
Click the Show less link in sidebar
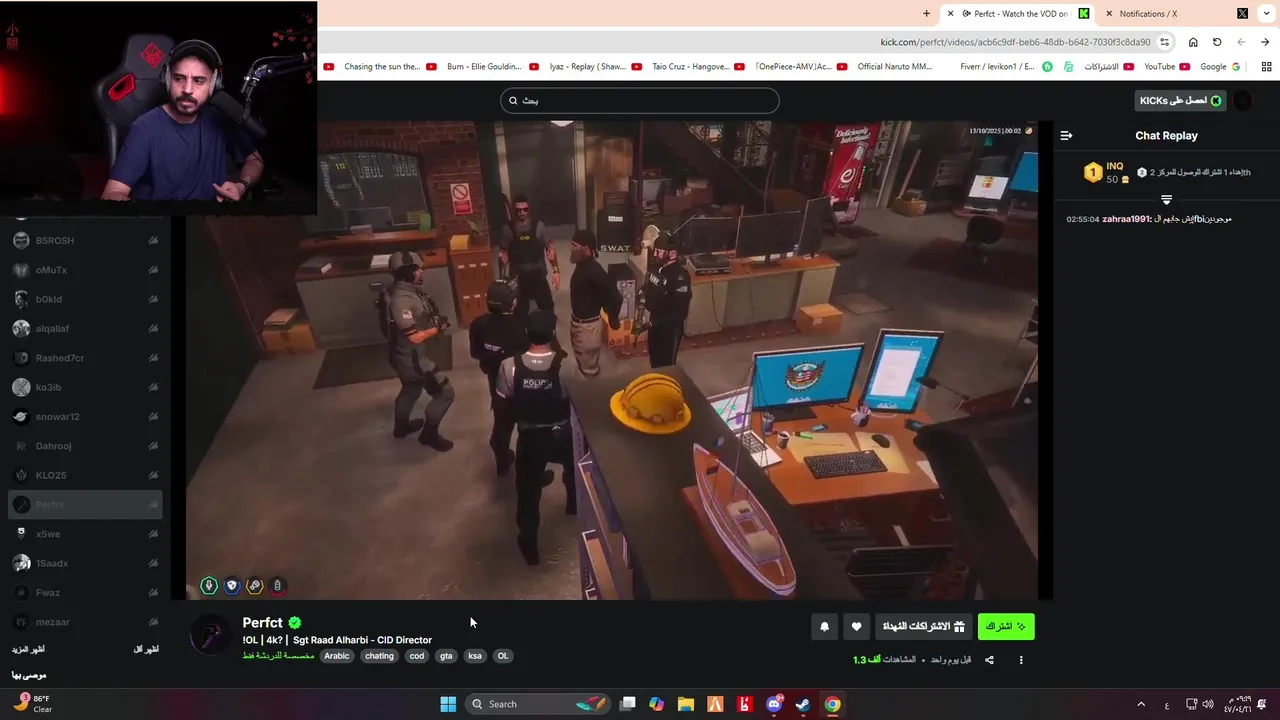click(x=146, y=650)
